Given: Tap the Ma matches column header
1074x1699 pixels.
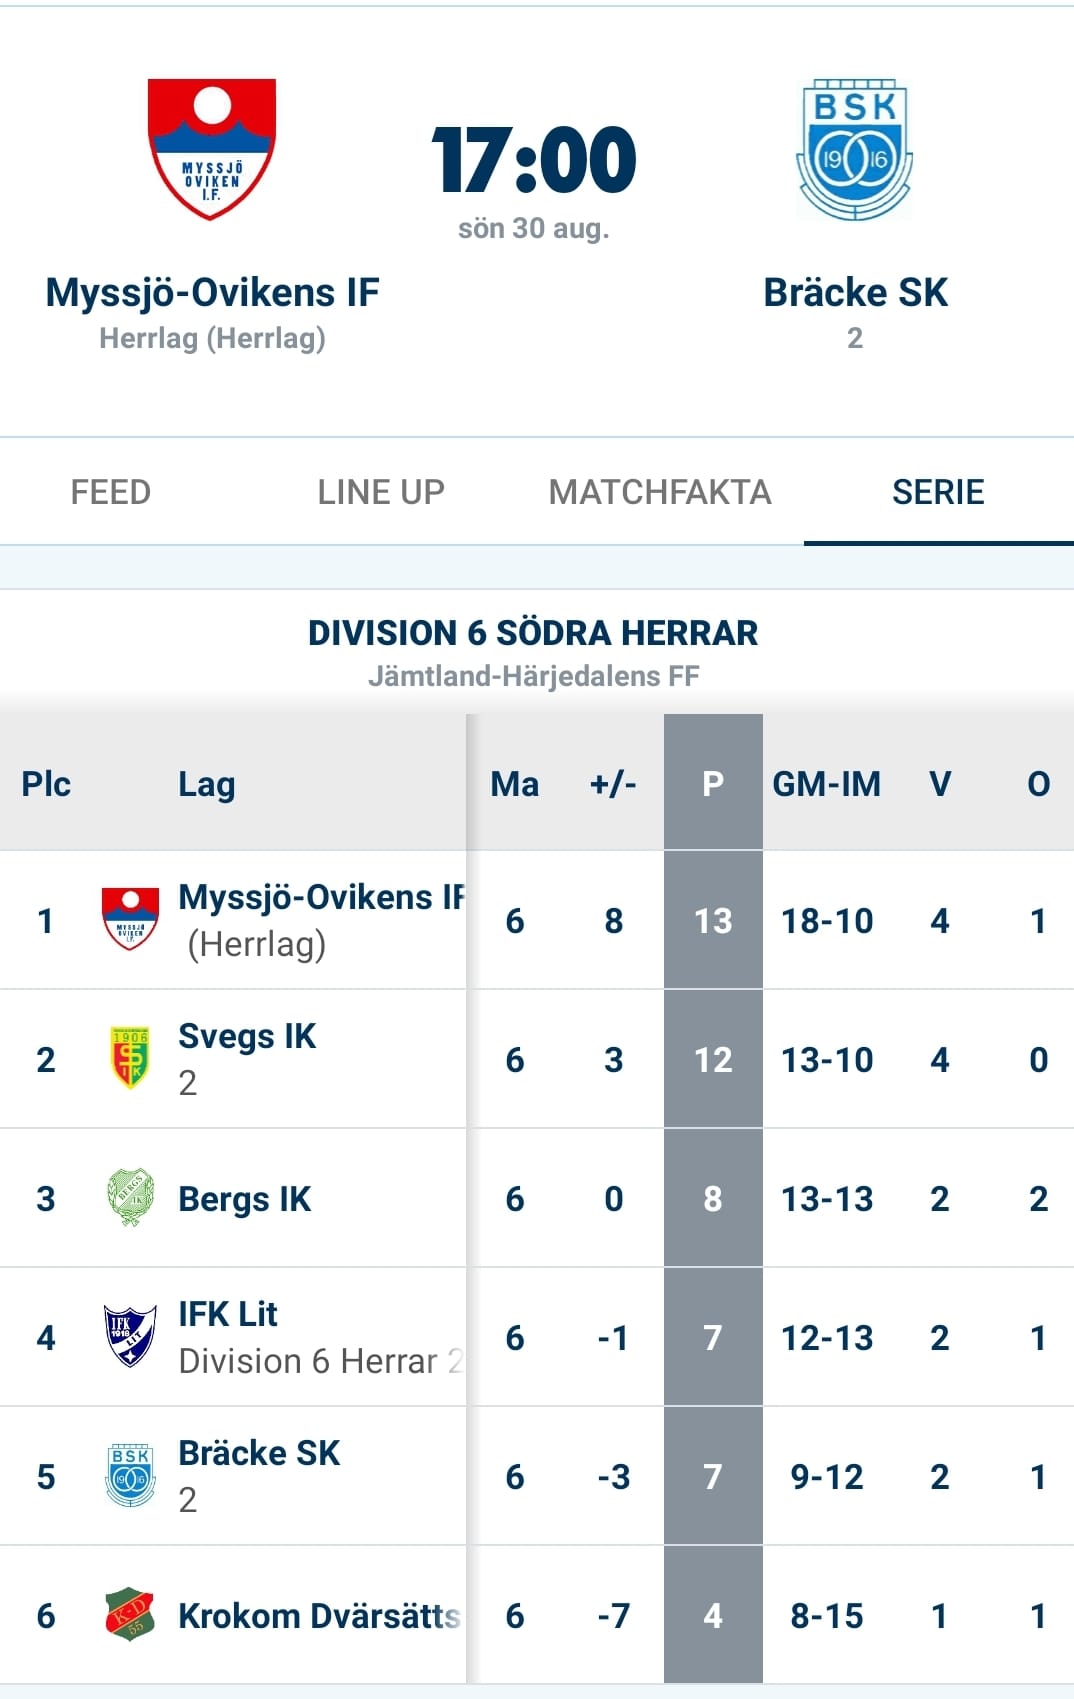Looking at the screenshot, I should tap(515, 784).
